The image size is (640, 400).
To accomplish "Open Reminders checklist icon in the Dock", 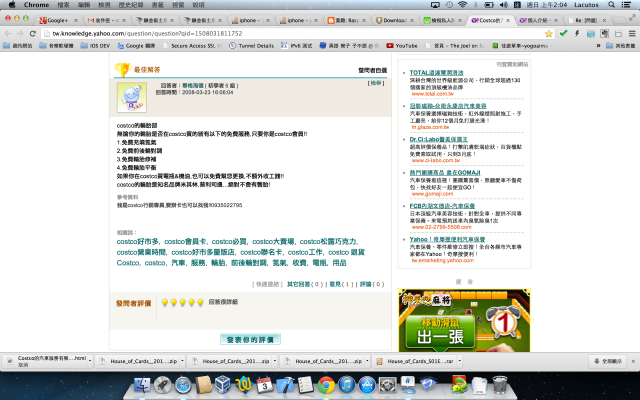I will click(305, 384).
